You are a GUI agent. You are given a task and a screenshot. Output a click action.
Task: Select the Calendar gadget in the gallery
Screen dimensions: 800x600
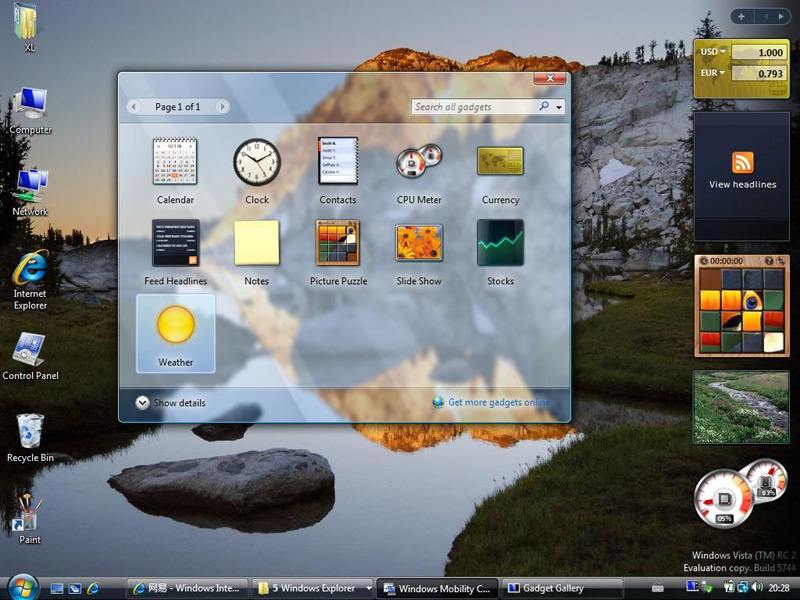coord(175,161)
